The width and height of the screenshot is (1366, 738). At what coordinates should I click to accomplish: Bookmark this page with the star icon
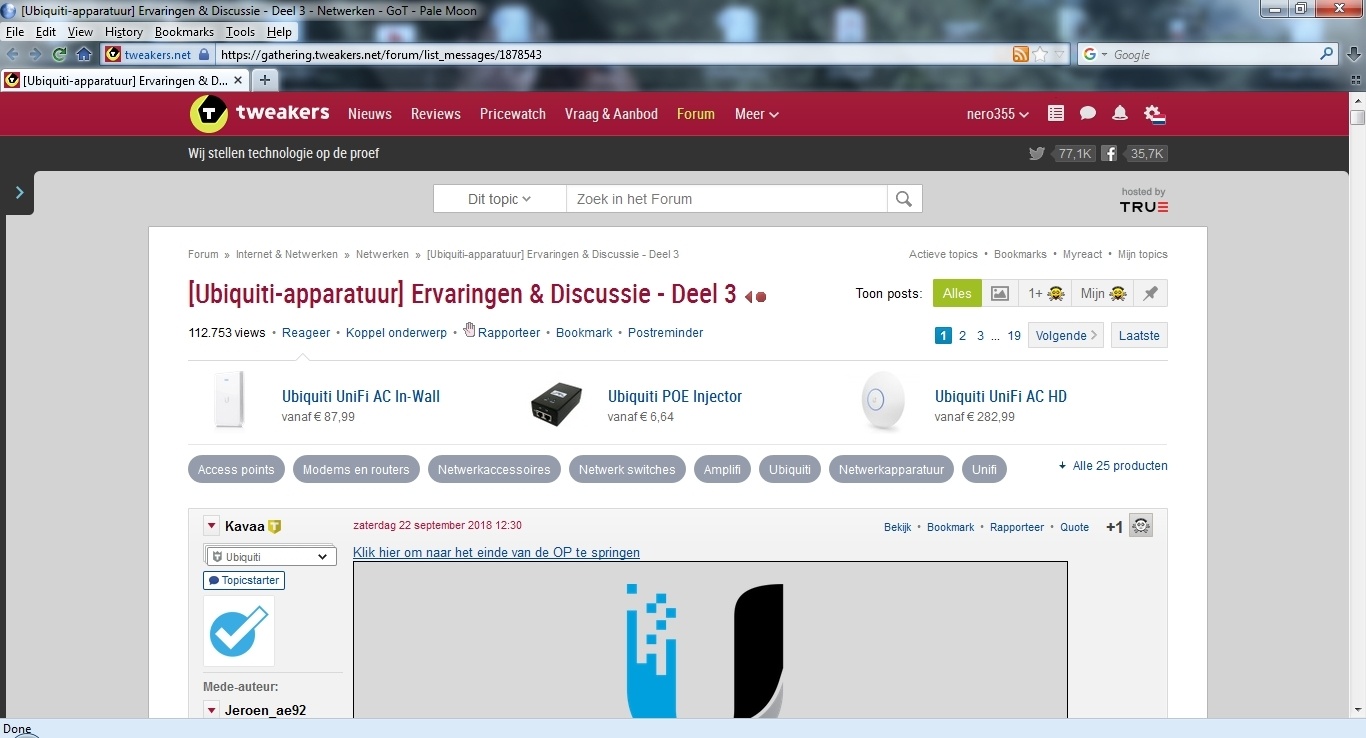pos(1040,54)
